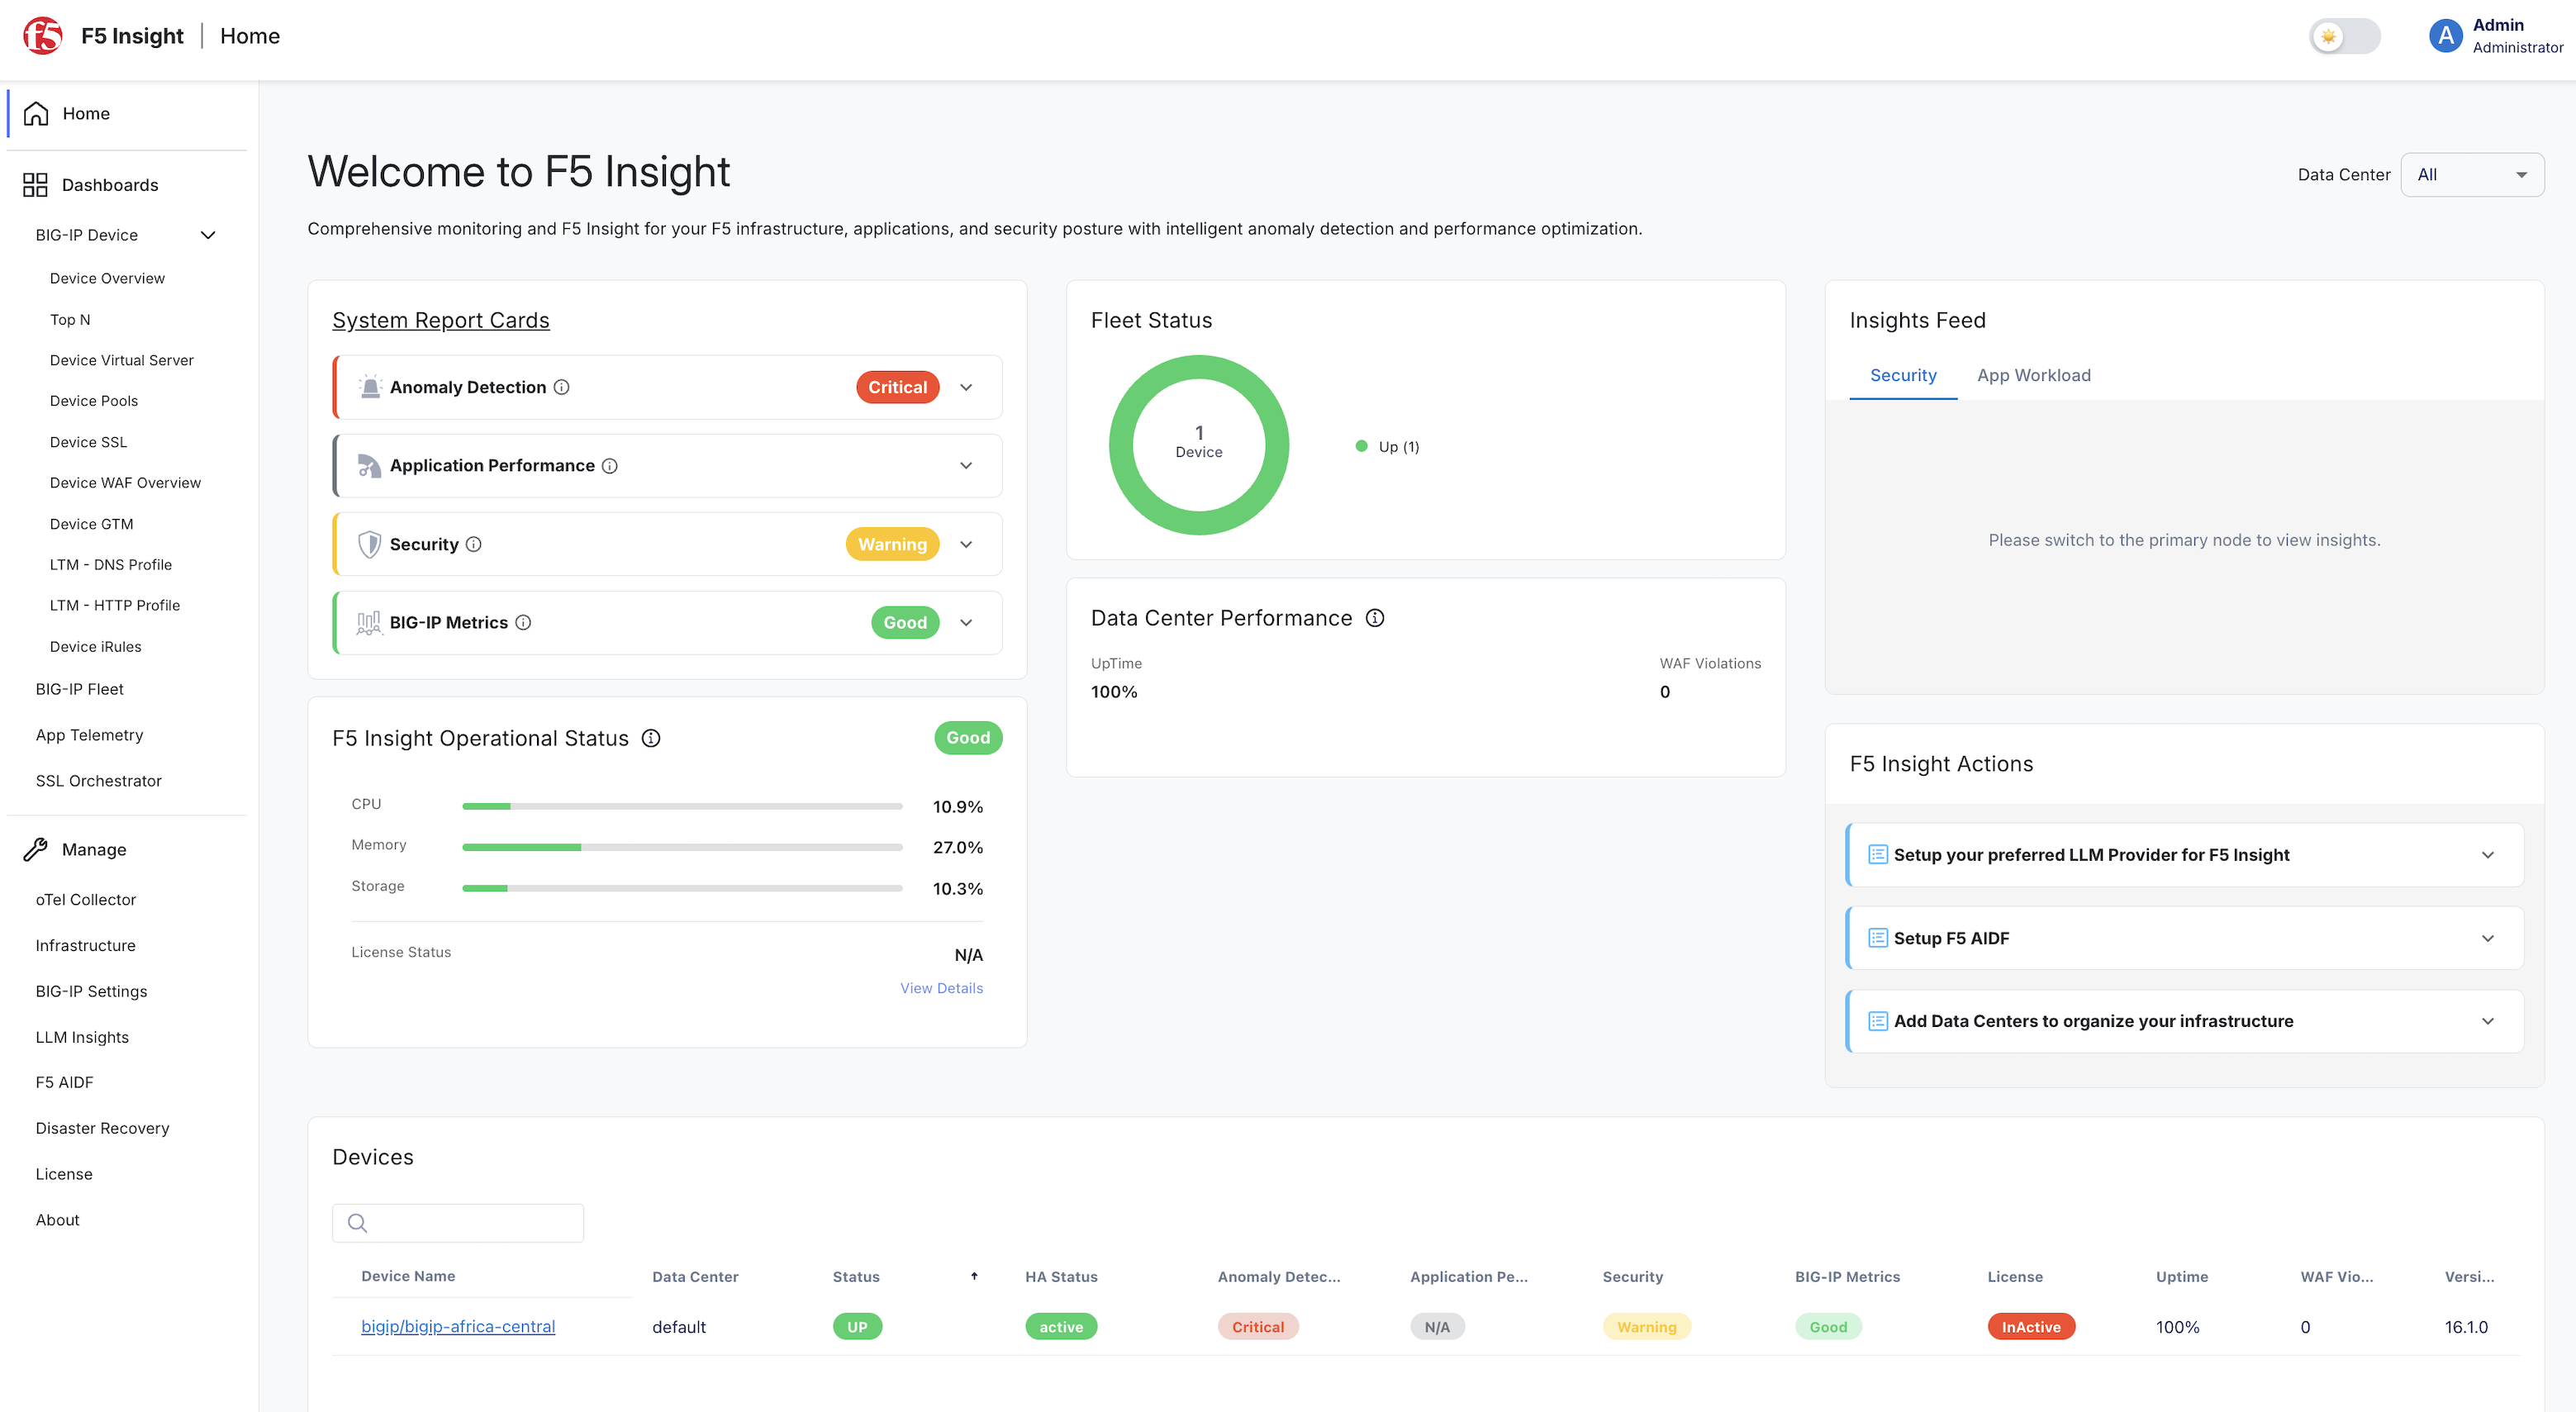Screen dimensions: 2576x1412
Task: Expand the Application Performance card chevron
Action: click(x=966, y=465)
